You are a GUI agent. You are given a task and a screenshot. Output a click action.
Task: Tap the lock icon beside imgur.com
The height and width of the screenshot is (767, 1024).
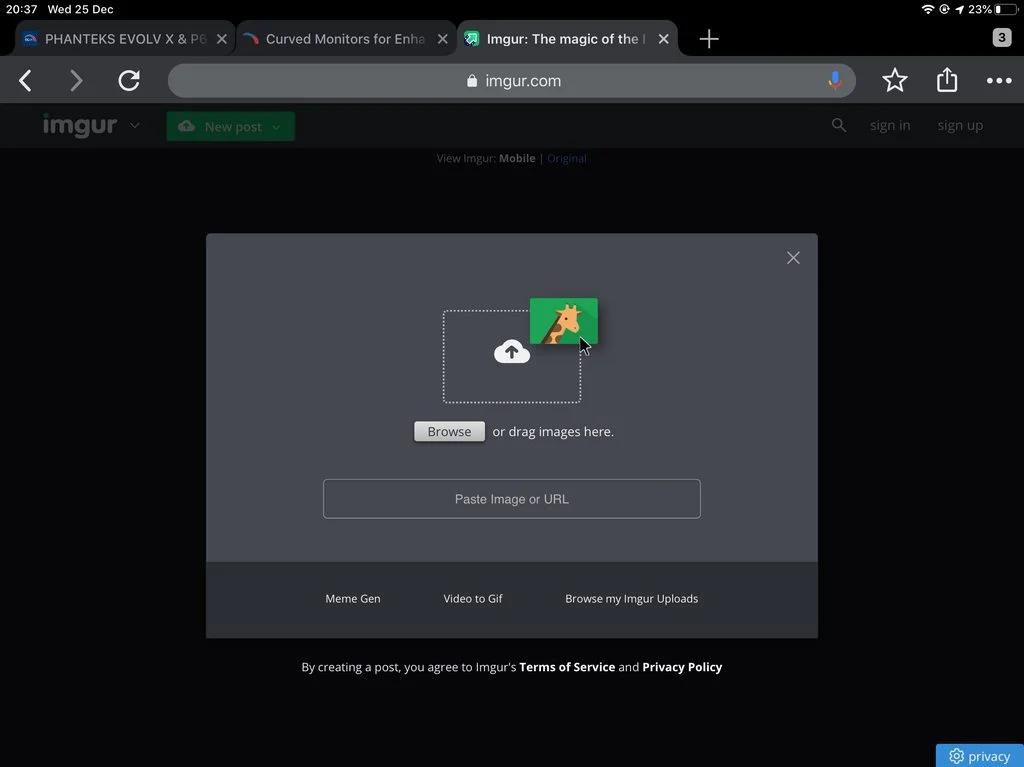point(472,80)
